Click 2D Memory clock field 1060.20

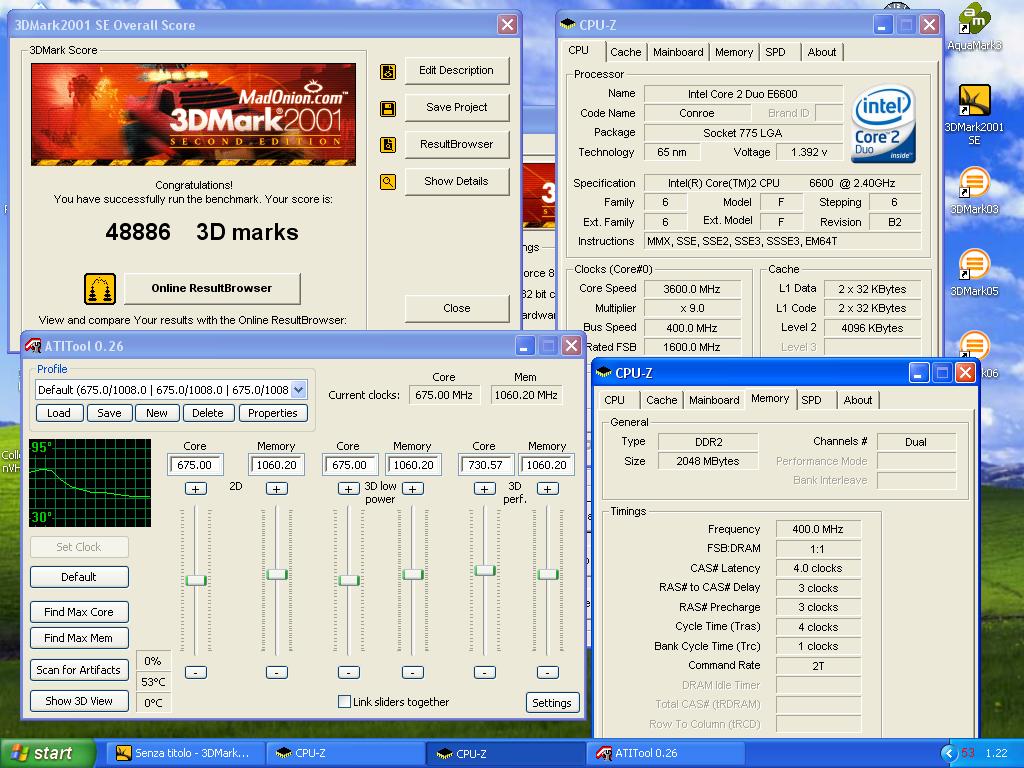click(277, 465)
